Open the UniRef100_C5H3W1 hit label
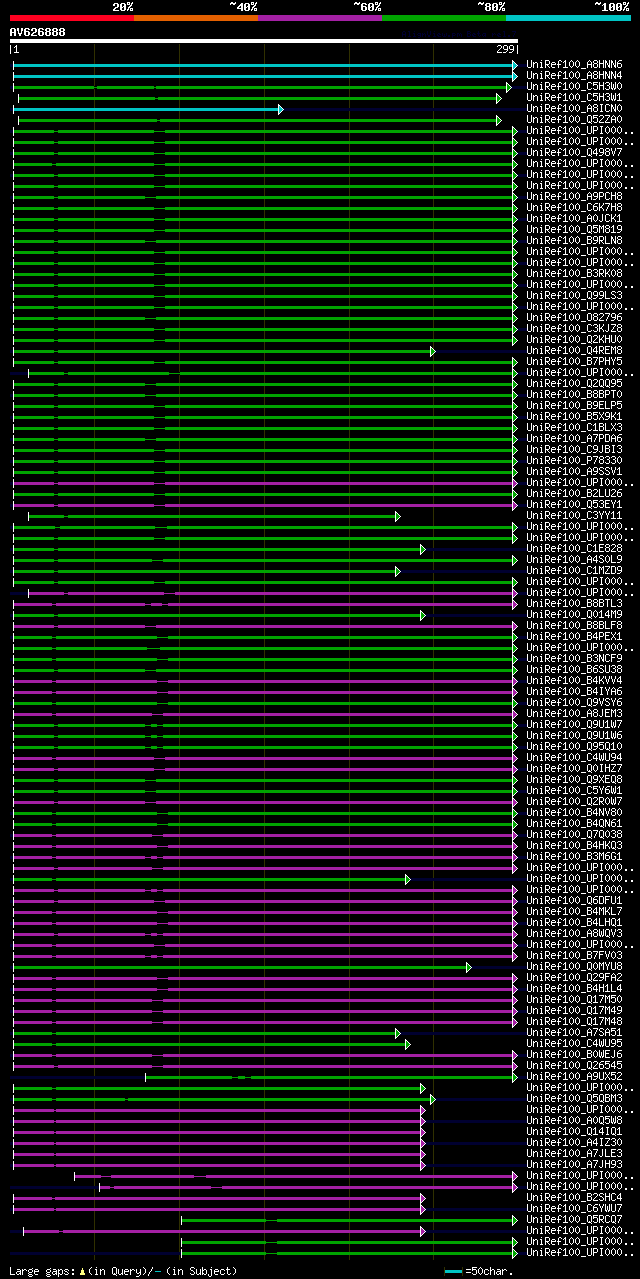This screenshot has height=1279, width=640. pyautogui.click(x=574, y=98)
